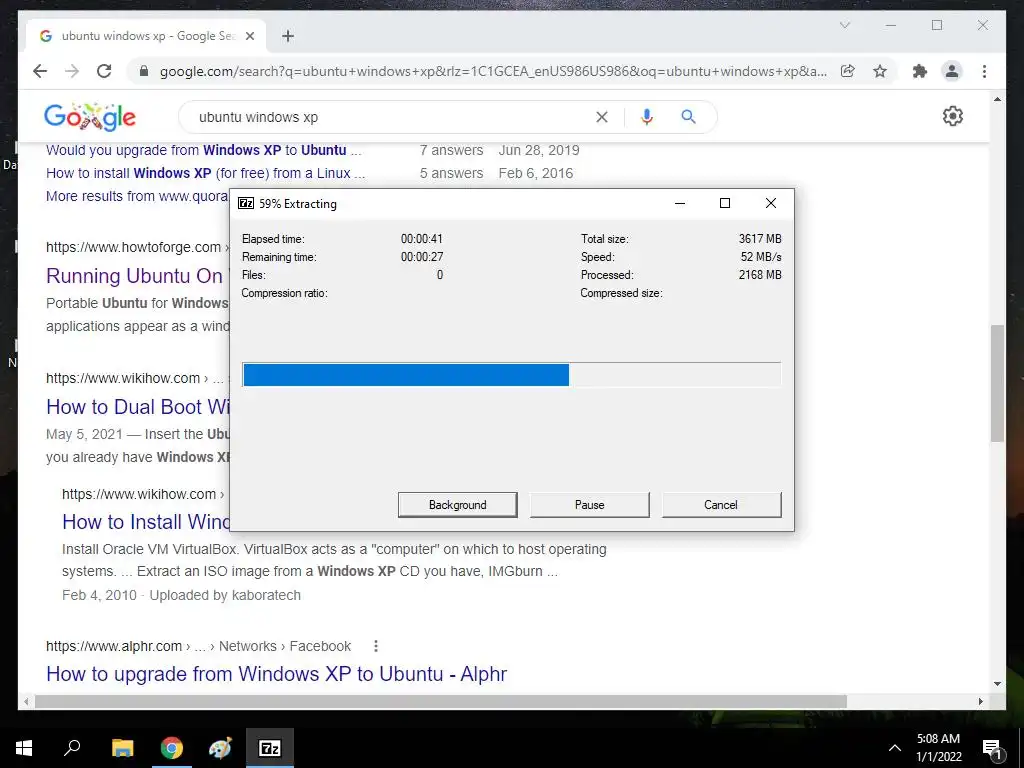Share this page icon in address bar
This screenshot has height=768, width=1024.
848,71
